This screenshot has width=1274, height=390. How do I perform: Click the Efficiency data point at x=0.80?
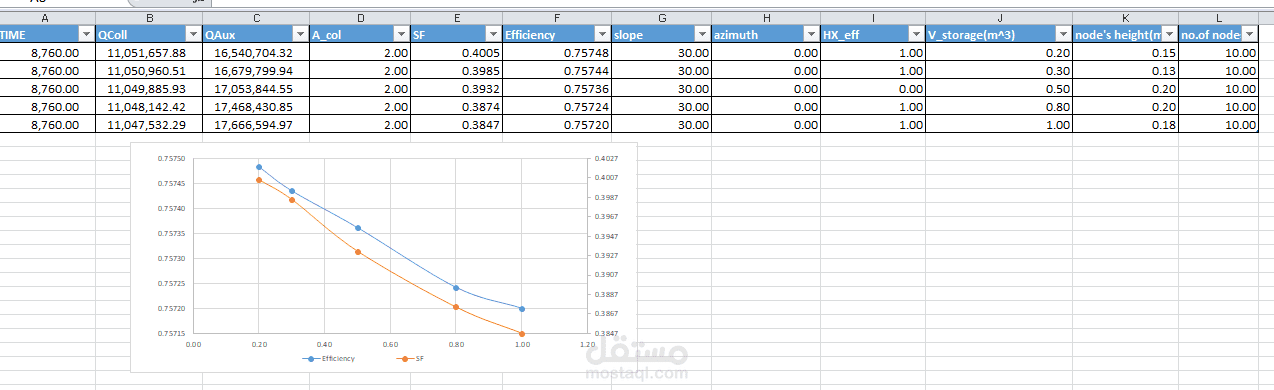coord(456,288)
